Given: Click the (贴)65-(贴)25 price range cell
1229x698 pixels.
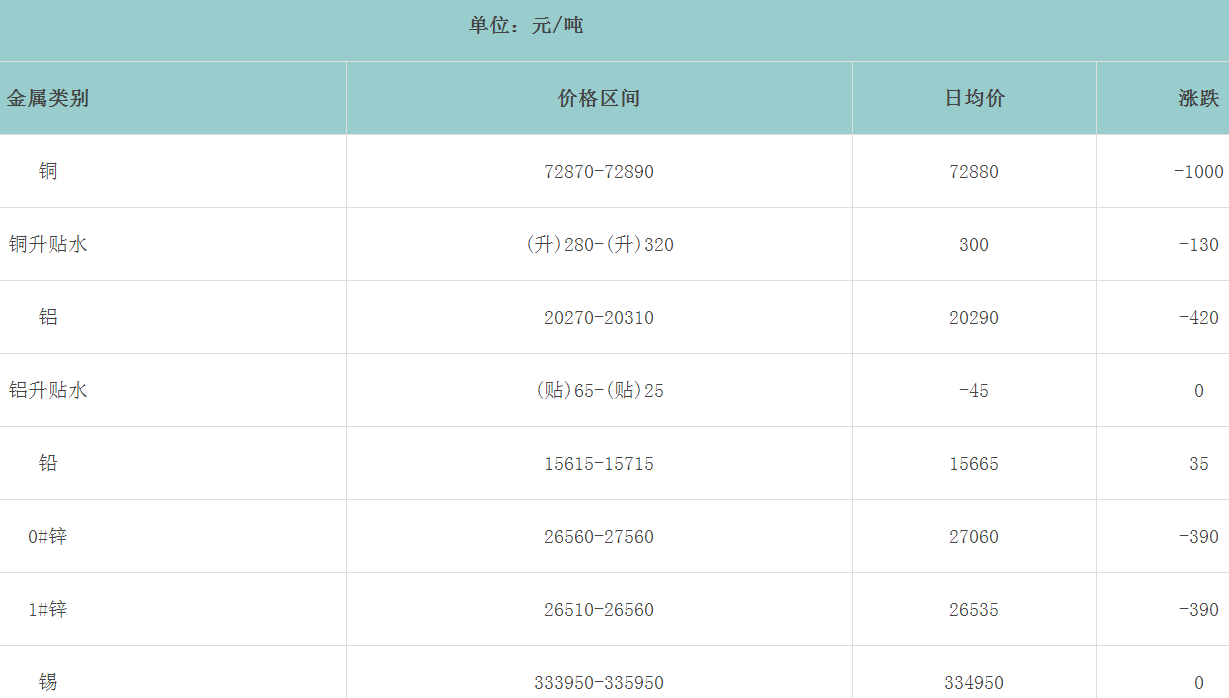Looking at the screenshot, I should pyautogui.click(x=599, y=391).
